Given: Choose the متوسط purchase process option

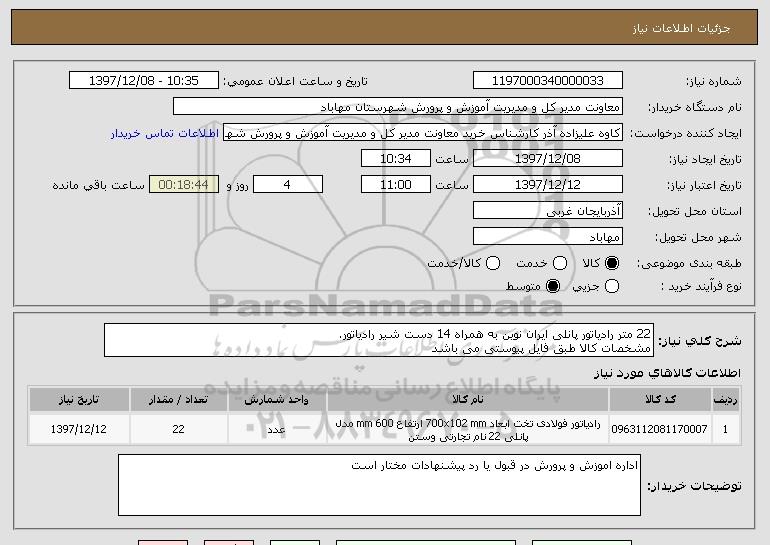Looking at the screenshot, I should (553, 286).
